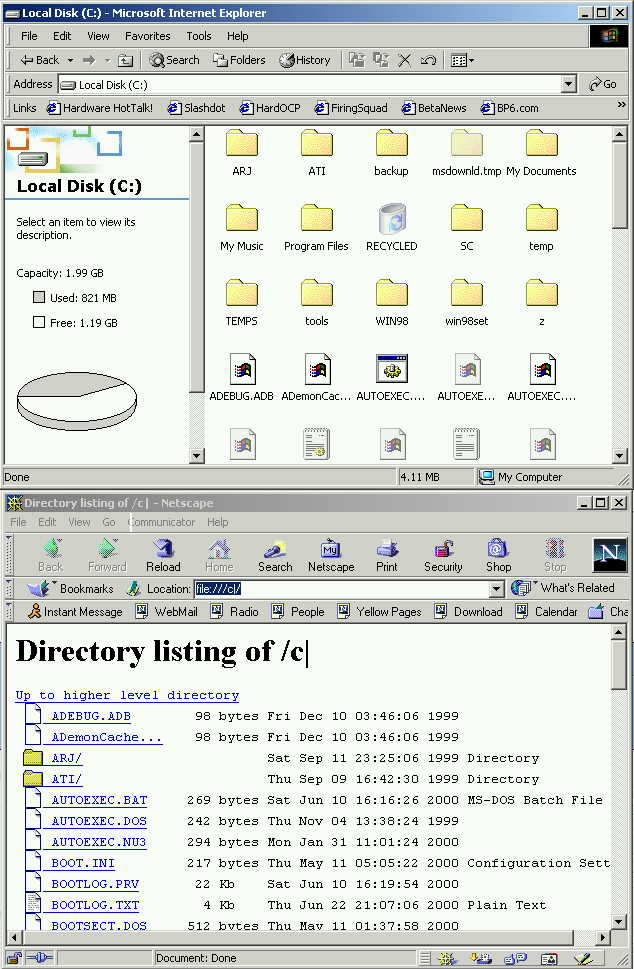
Task: Open the Back history dropdown arrow in Explorer
Action: tap(70, 60)
